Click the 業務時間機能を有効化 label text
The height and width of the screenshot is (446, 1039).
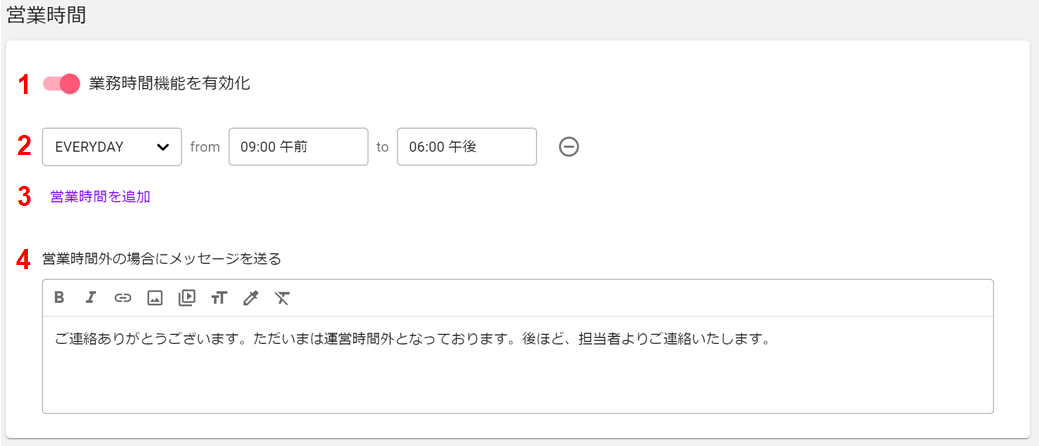click(170, 84)
